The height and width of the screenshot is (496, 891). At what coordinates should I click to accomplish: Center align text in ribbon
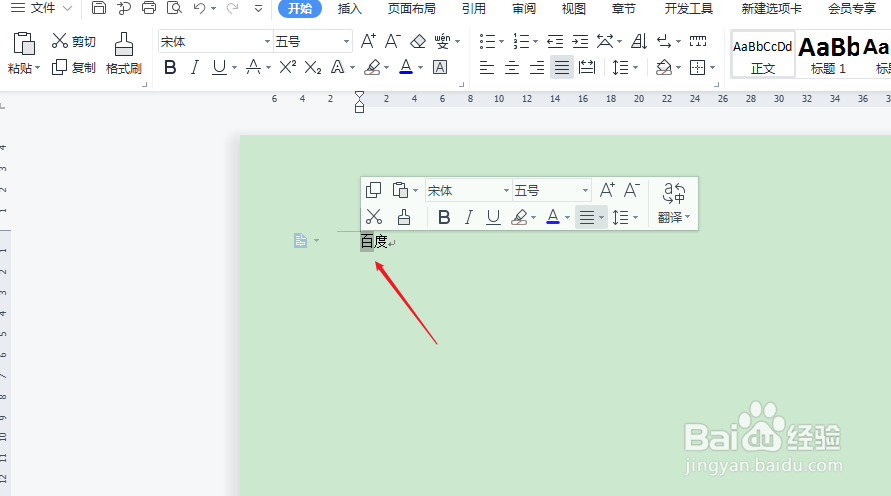pos(511,68)
